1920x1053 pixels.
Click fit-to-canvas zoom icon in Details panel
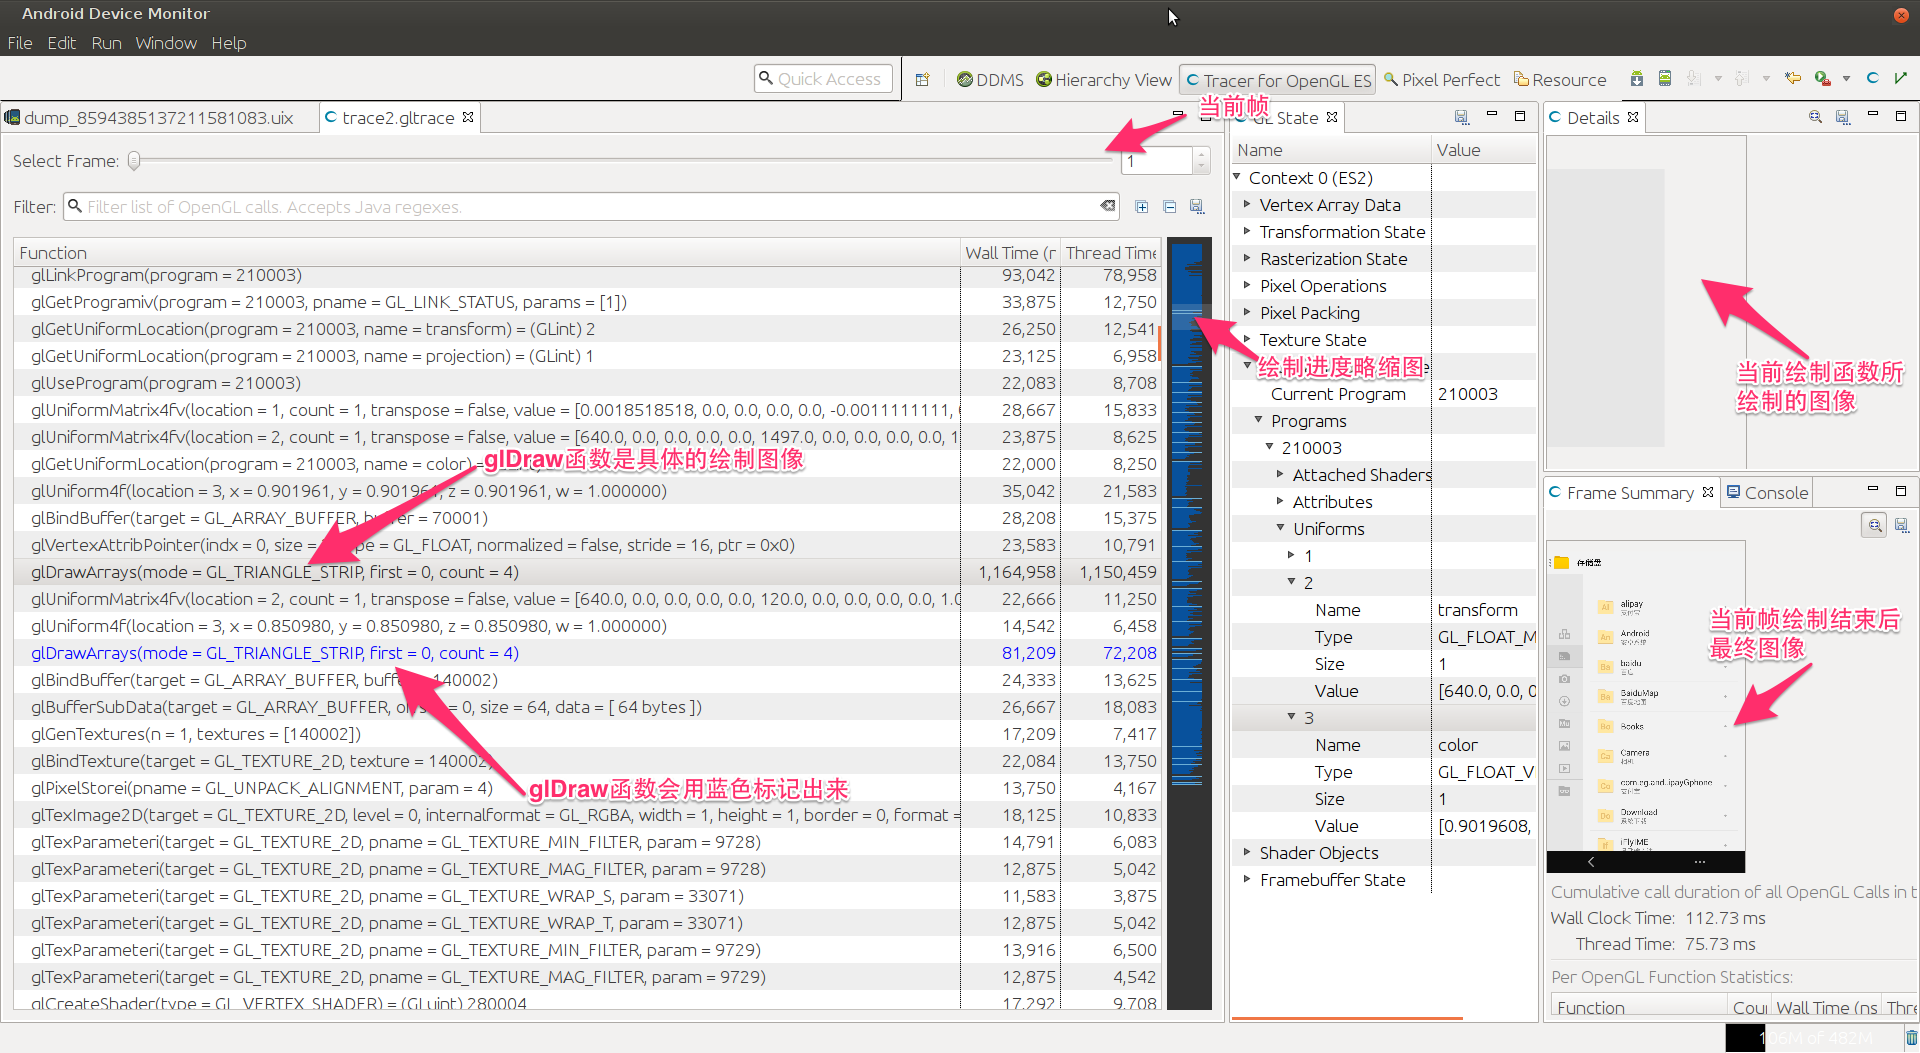[x=1815, y=118]
